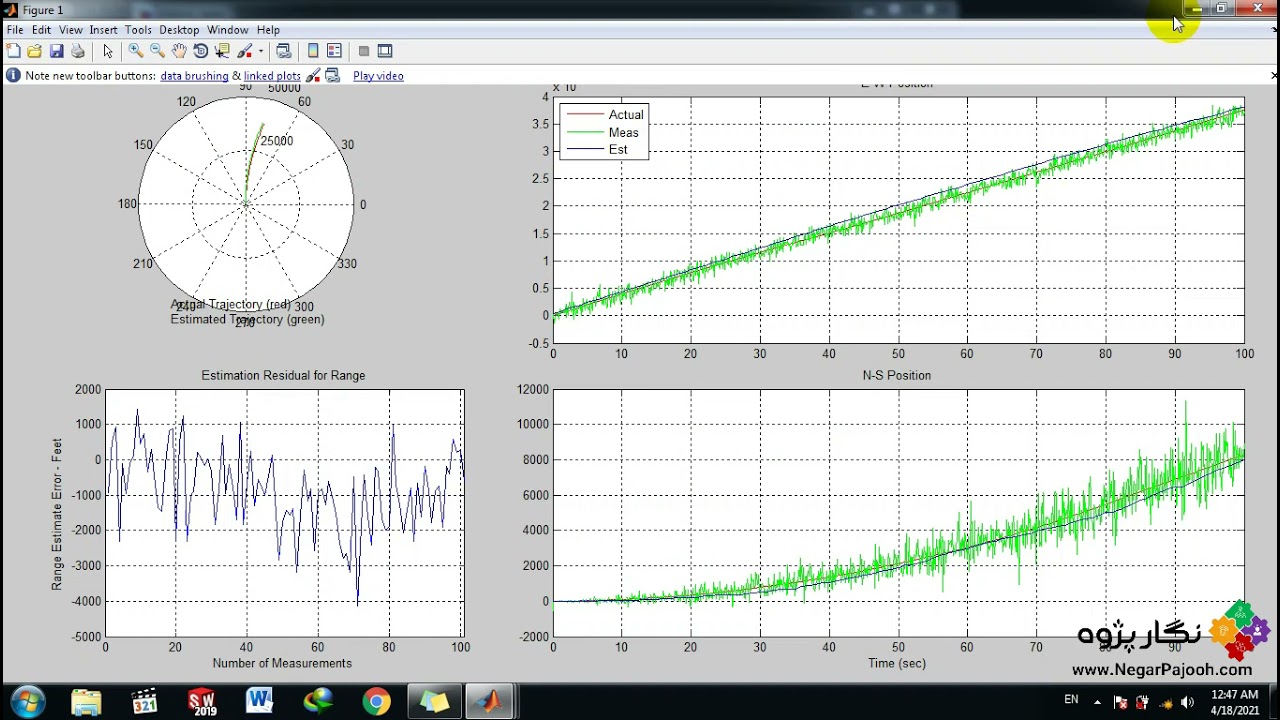Viewport: 1280px width, 720px height.
Task: Activate the Zoom In tool
Action: (x=135, y=51)
